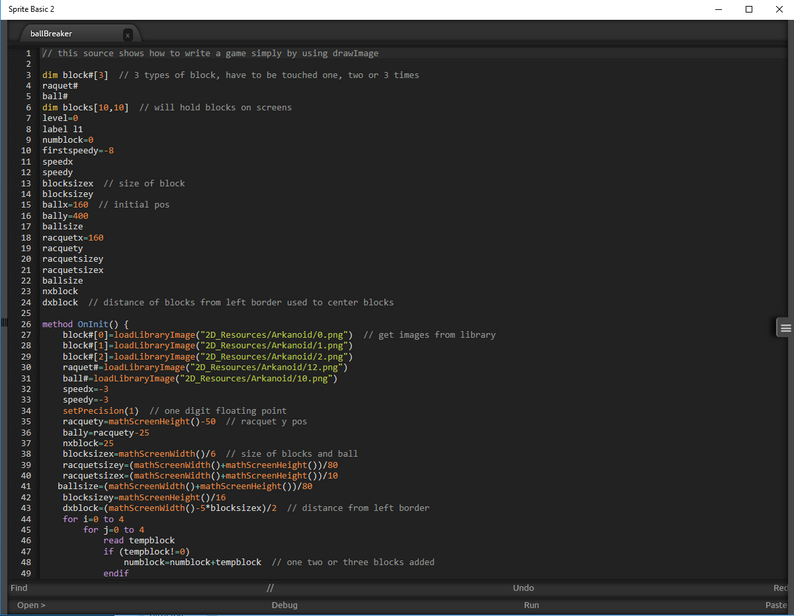Start the Debug command
Viewport: 794px width, 616px height.
[284, 605]
